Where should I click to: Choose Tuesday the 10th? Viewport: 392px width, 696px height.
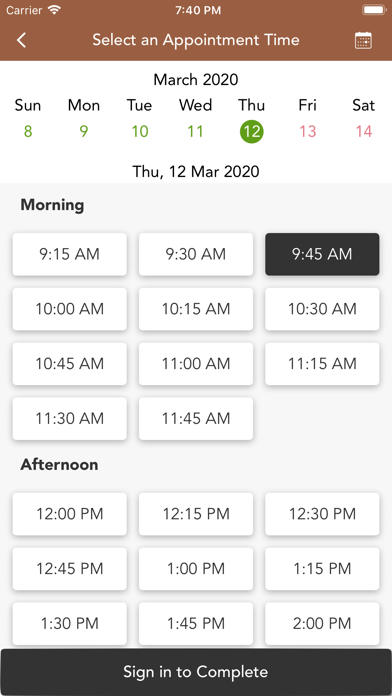point(140,131)
